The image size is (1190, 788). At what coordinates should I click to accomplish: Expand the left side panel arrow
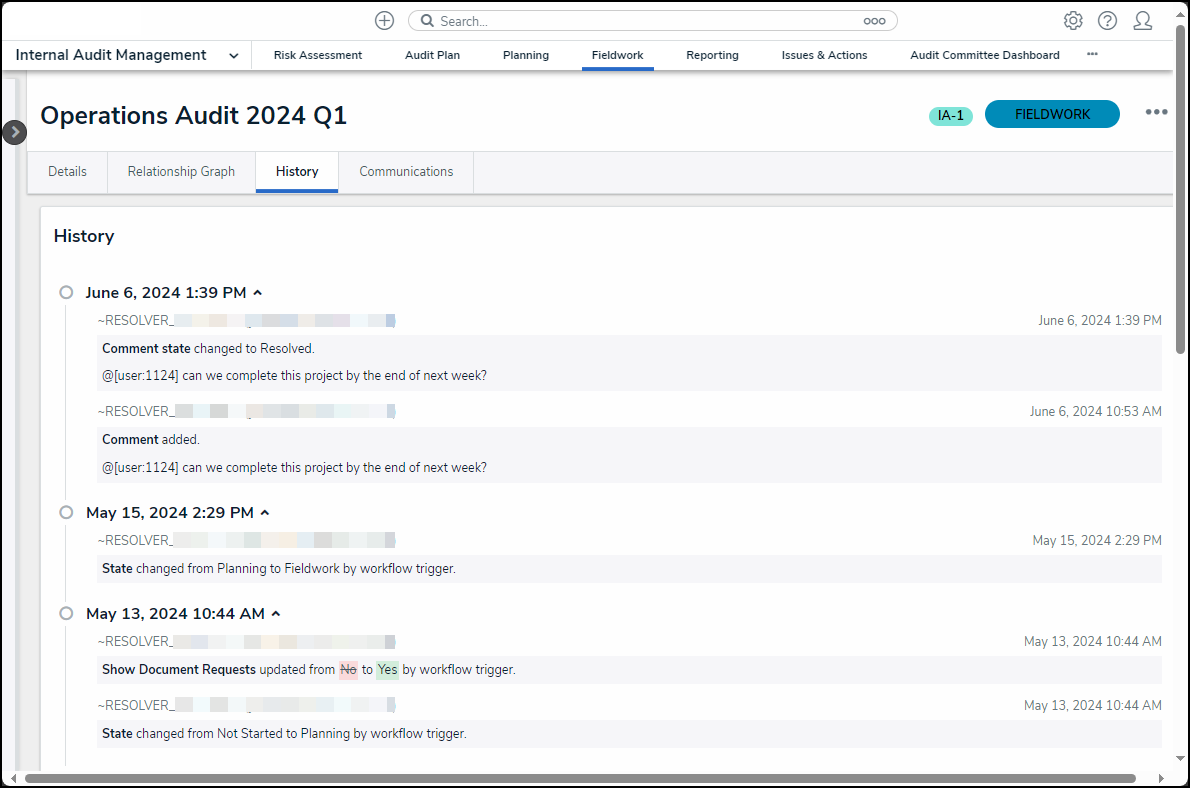click(x=14, y=132)
